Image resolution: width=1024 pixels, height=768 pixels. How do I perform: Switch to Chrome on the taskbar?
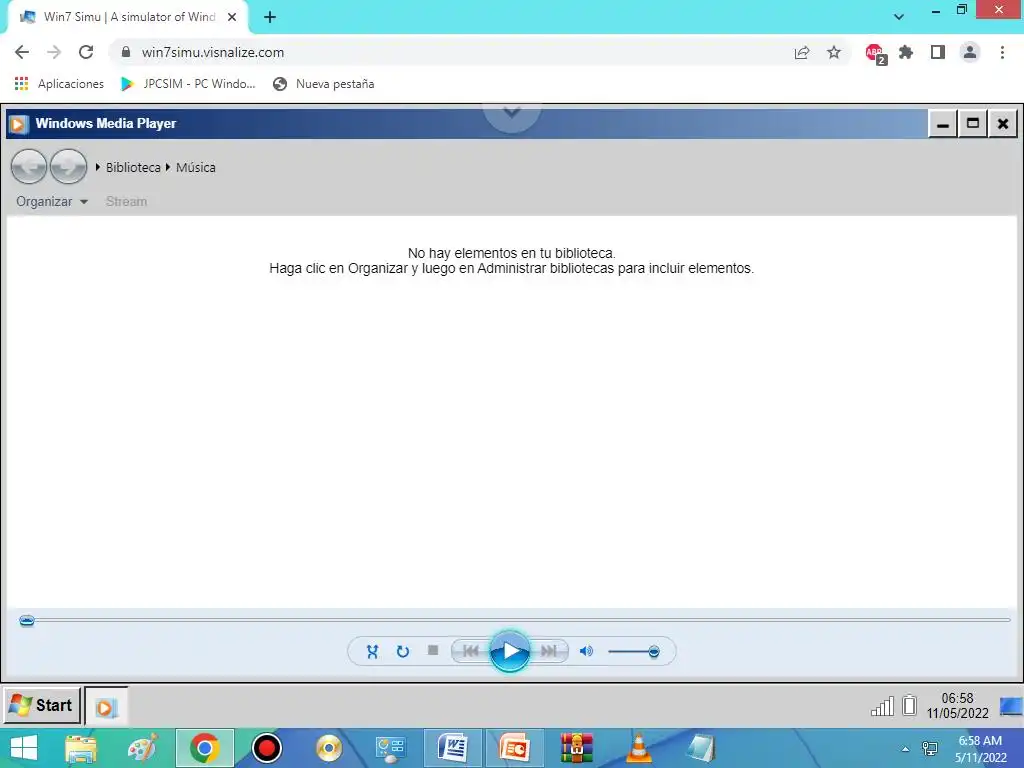(x=205, y=748)
